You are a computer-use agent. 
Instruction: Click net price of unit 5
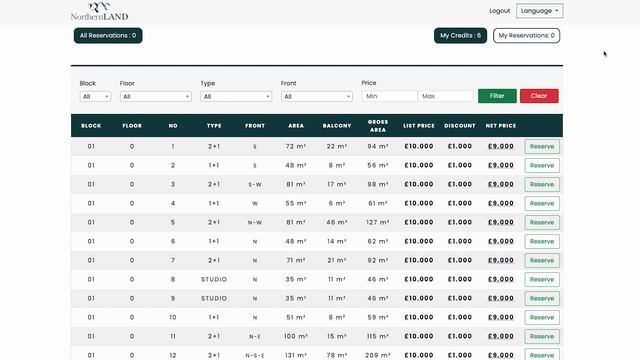coord(501,222)
